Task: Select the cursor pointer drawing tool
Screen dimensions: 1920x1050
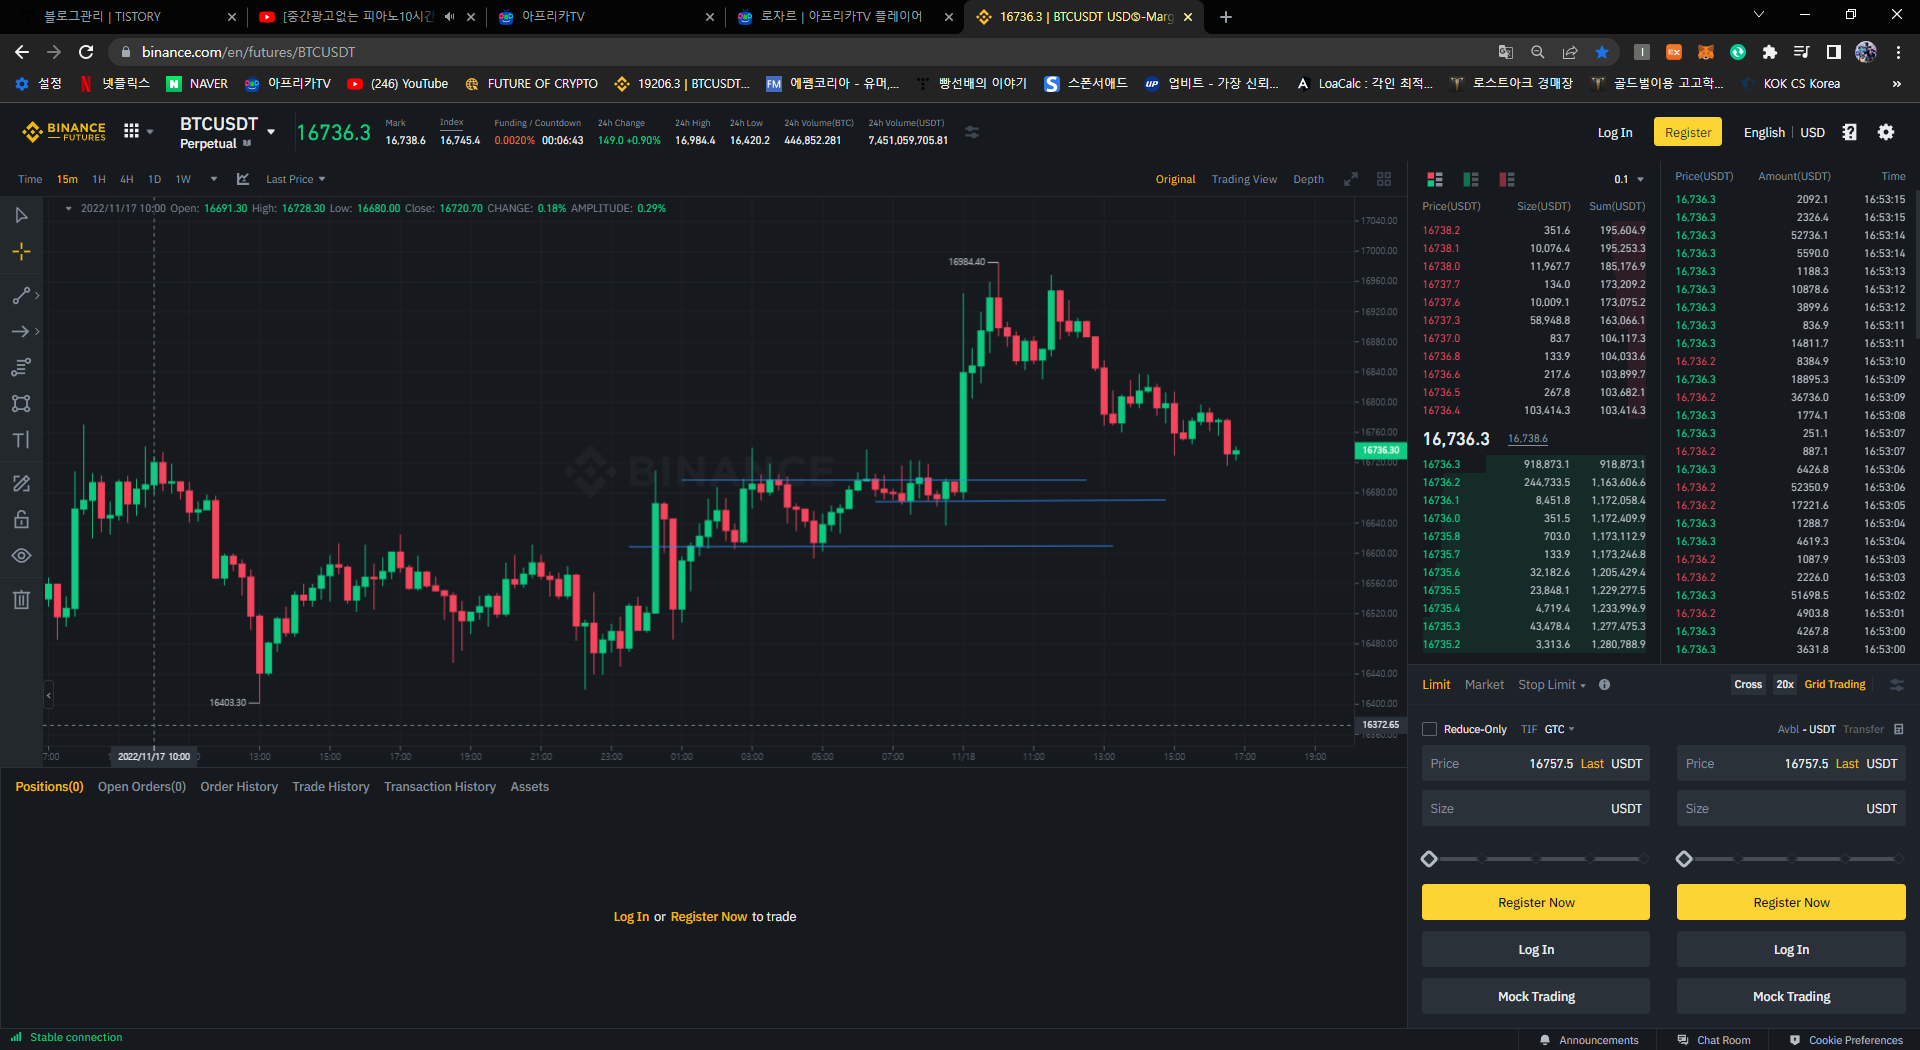Action: point(21,215)
